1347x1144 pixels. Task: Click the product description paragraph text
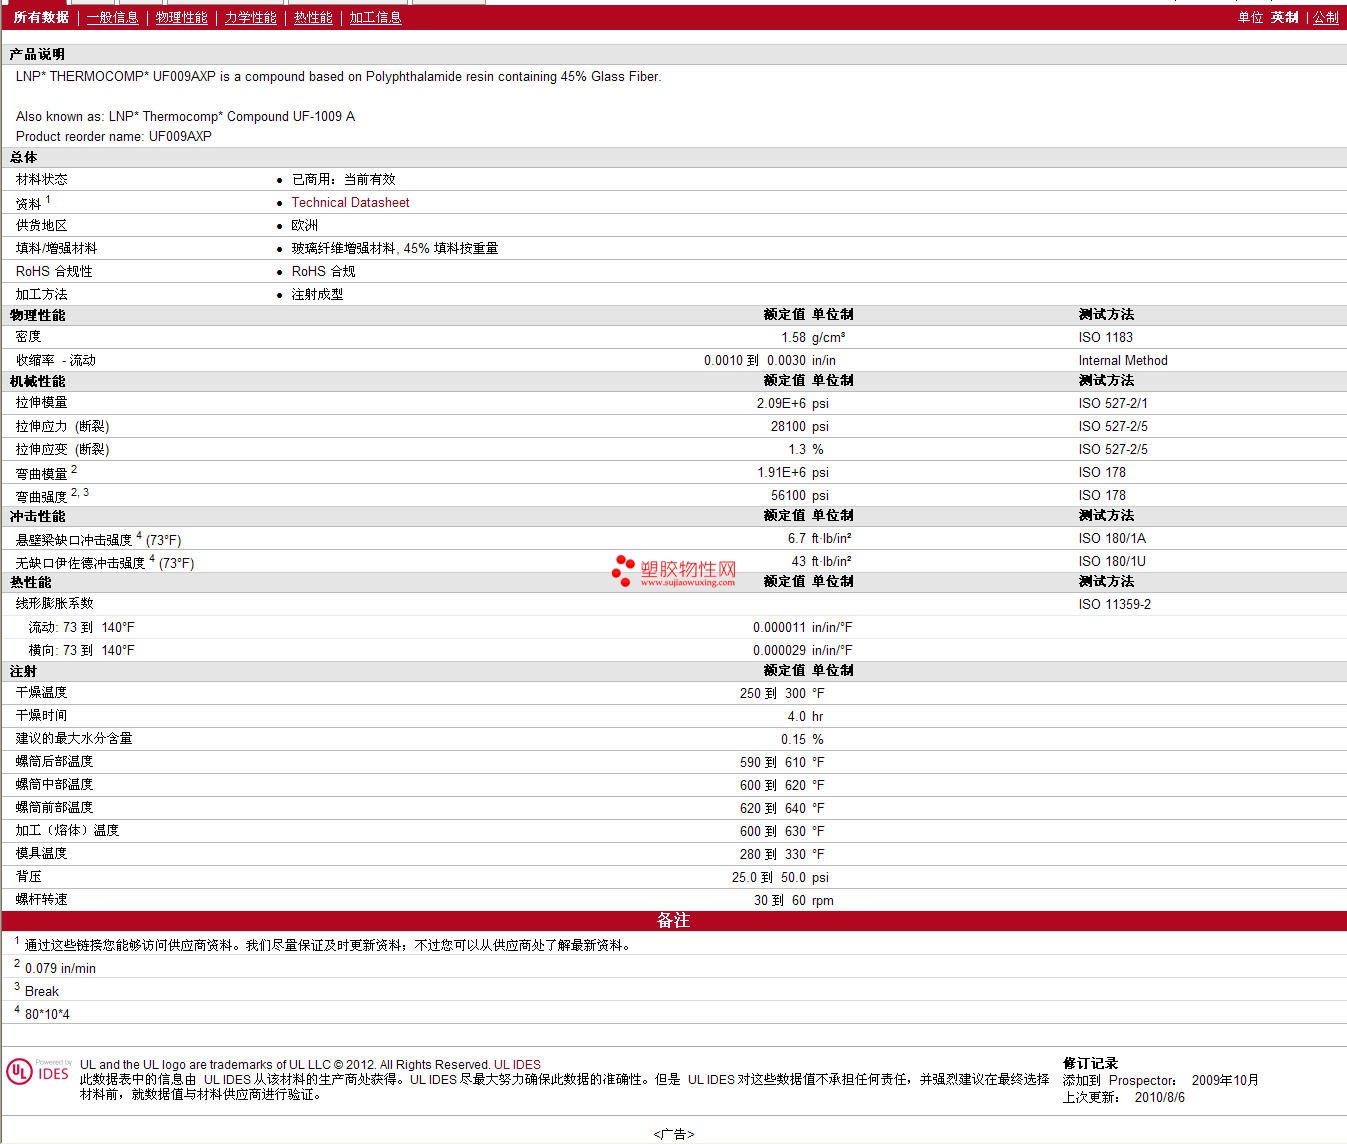tap(339, 76)
